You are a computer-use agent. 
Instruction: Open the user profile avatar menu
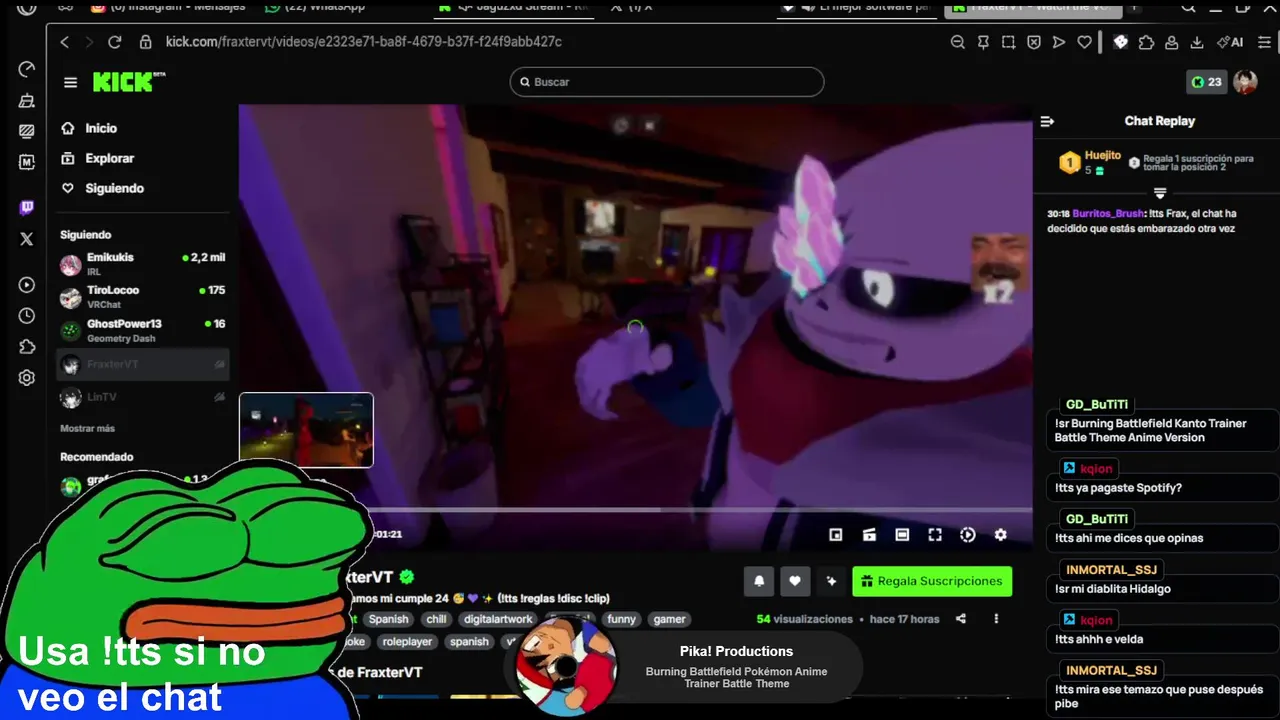(x=1245, y=82)
